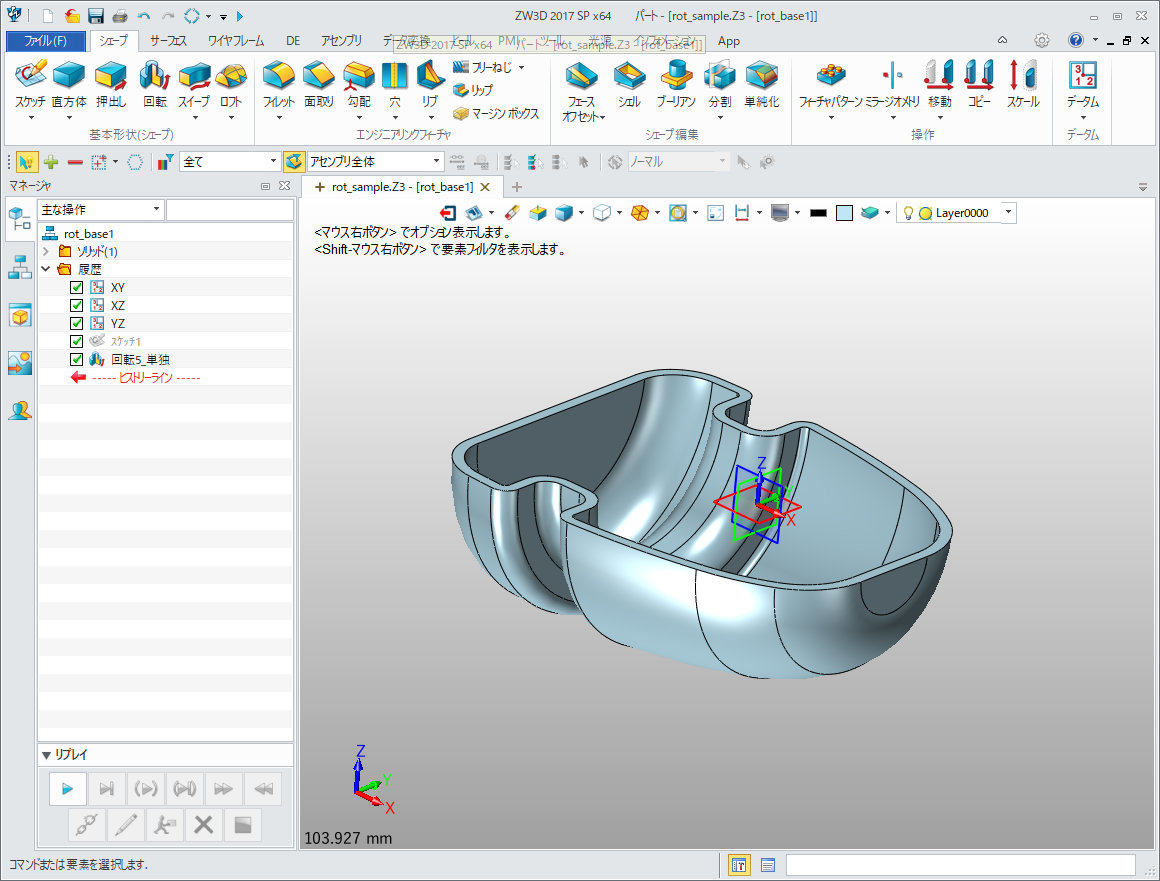Click the 直方体 (Box) shape tool

point(69,84)
